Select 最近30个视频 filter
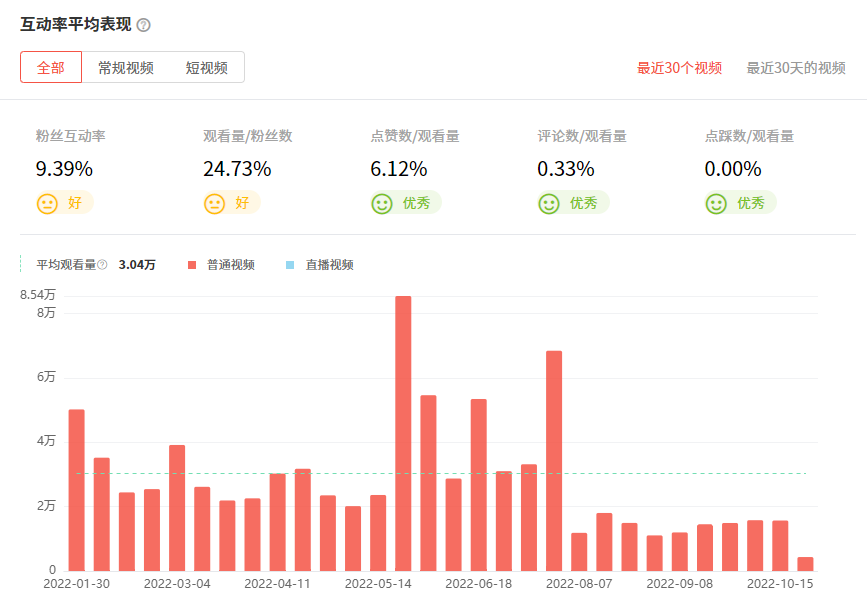The image size is (867, 609). pyautogui.click(x=679, y=68)
